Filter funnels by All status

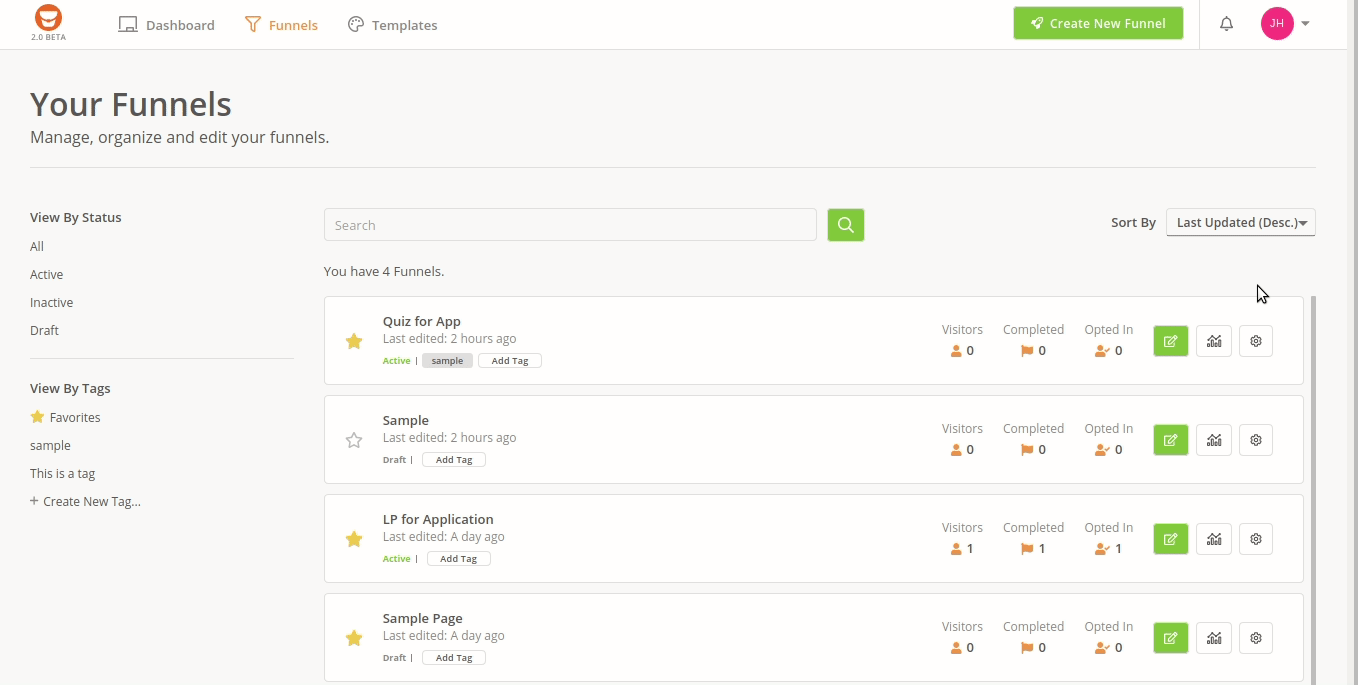(x=37, y=246)
